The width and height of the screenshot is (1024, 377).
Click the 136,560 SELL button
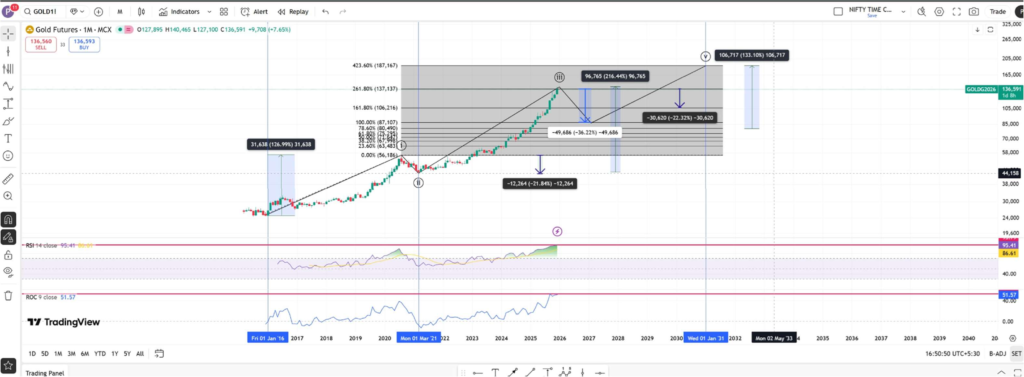[x=40, y=44]
